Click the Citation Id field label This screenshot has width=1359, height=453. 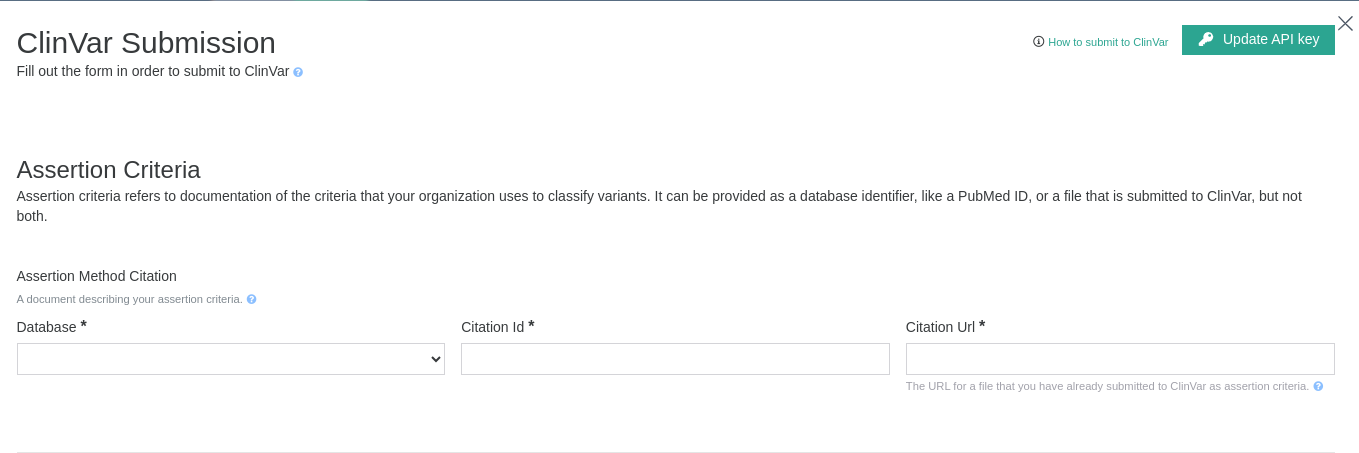pyautogui.click(x=492, y=327)
